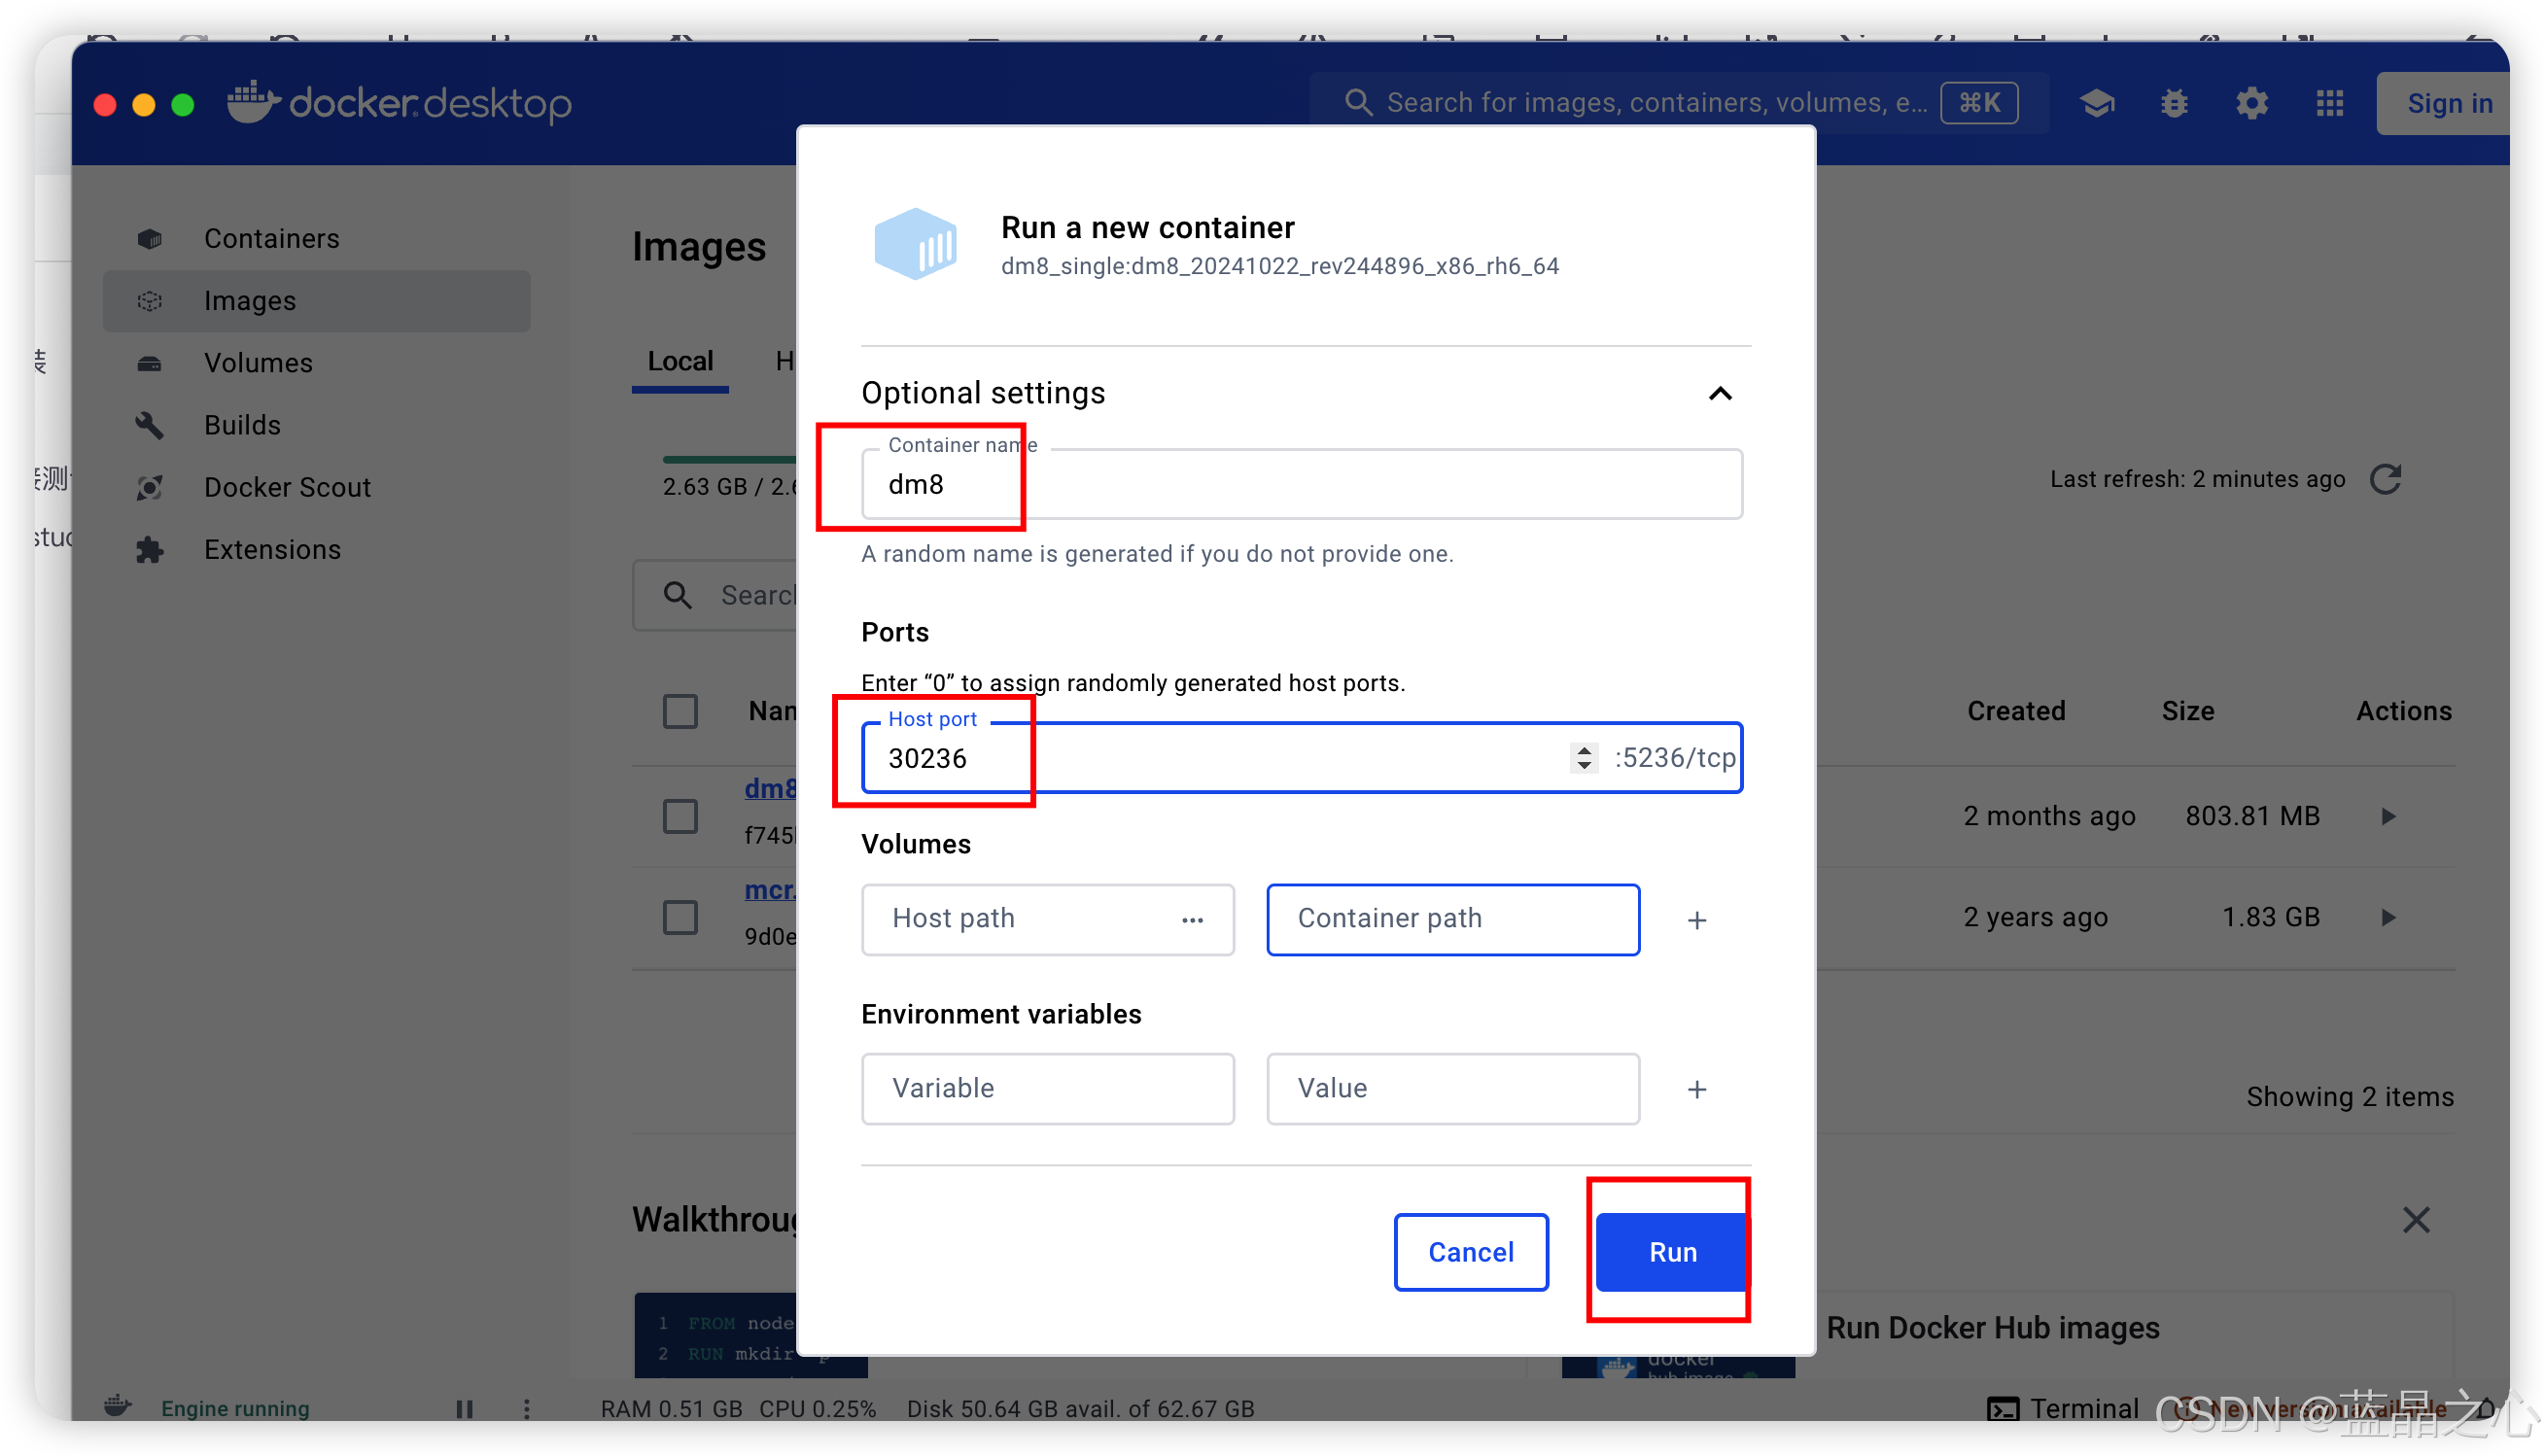This screenshot has height=1456, width=2545.
Task: Cancel the new container dialog
Action: click(x=1470, y=1252)
